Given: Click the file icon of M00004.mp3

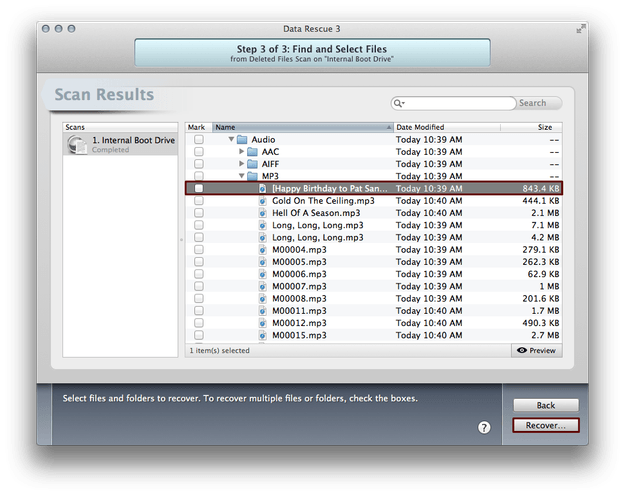Looking at the screenshot, I should tap(262, 250).
